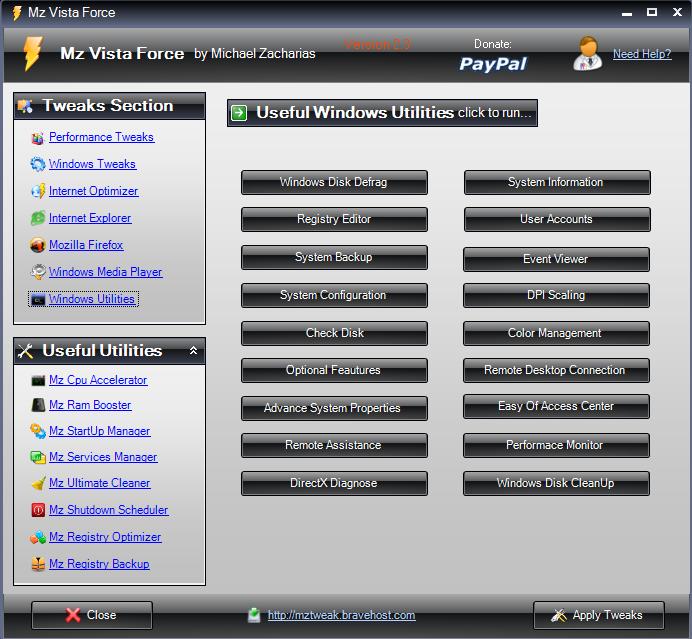Run Check Disk
The width and height of the screenshot is (692, 639).
click(x=334, y=333)
